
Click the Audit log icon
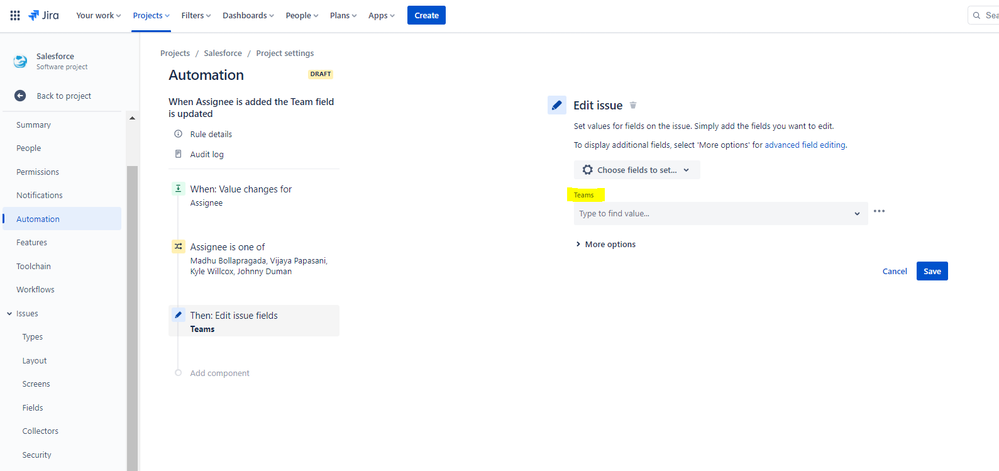pos(178,154)
